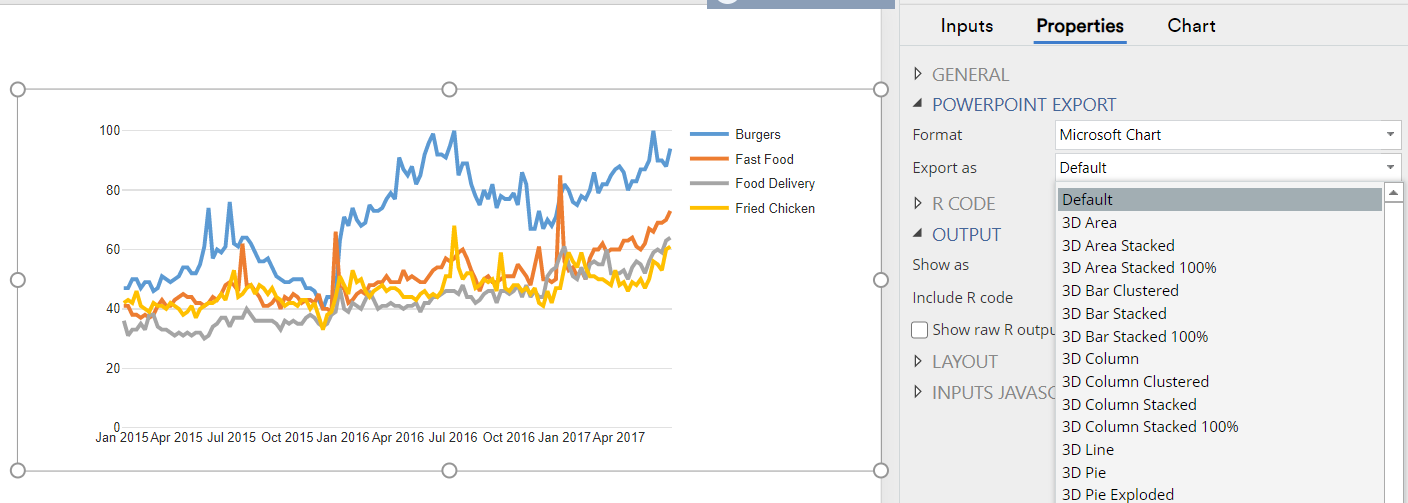Click the dropdown list scroll-up arrow

(1394, 193)
